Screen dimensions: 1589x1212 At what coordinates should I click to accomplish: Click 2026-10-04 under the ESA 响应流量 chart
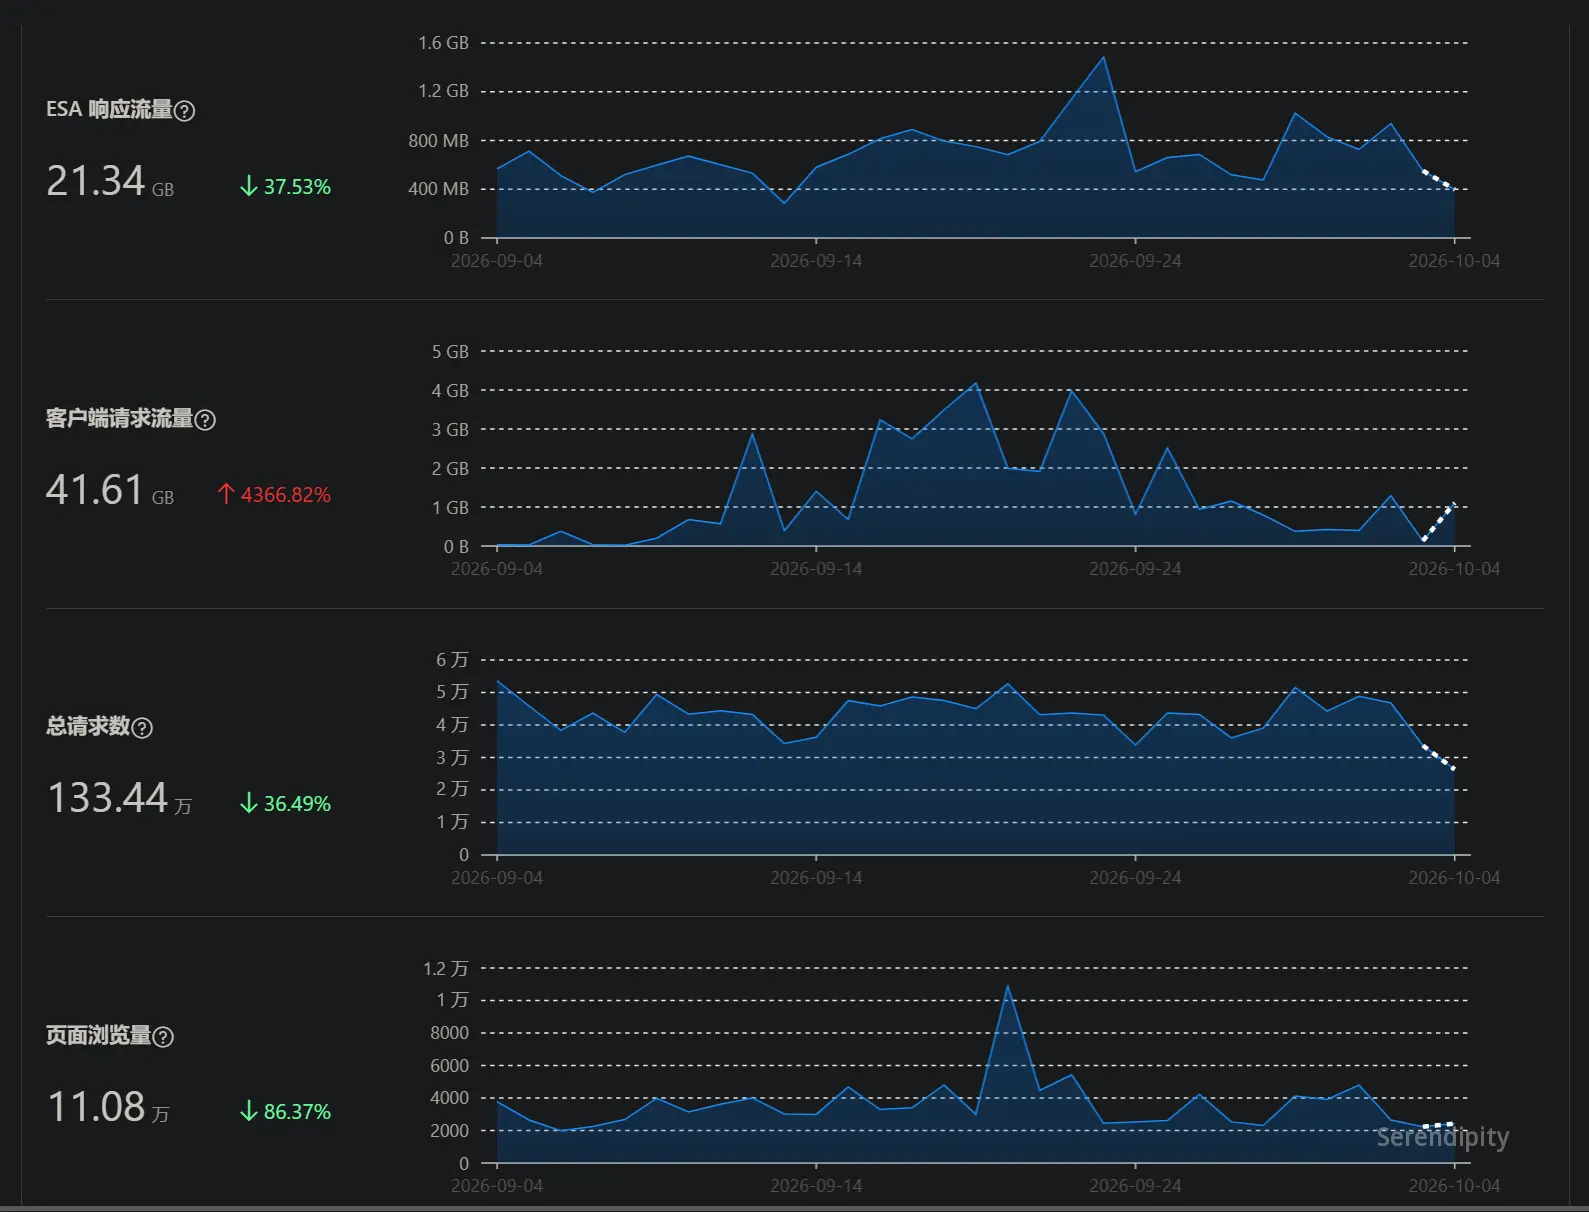tap(1454, 261)
